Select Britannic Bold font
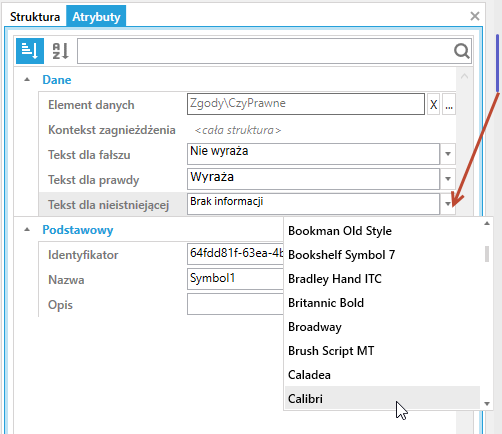The width and height of the screenshot is (502, 434). (383, 303)
